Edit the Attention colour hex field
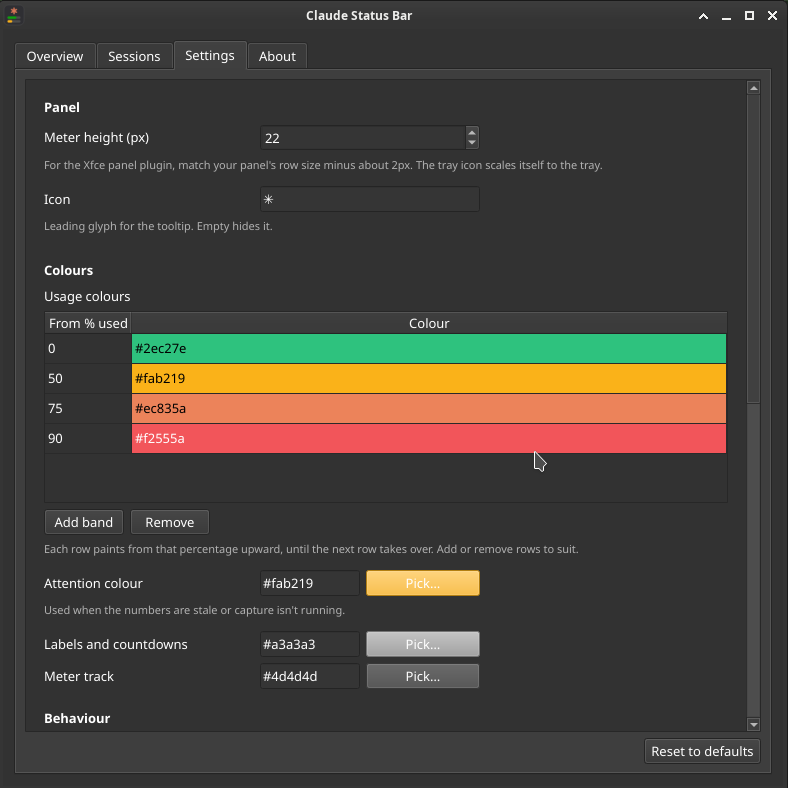This screenshot has width=788, height=788. tap(310, 583)
